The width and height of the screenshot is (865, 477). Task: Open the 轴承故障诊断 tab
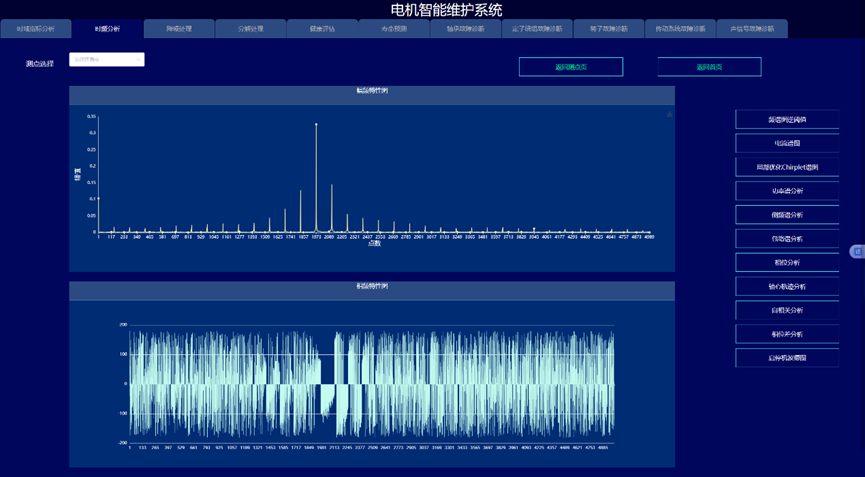point(465,29)
